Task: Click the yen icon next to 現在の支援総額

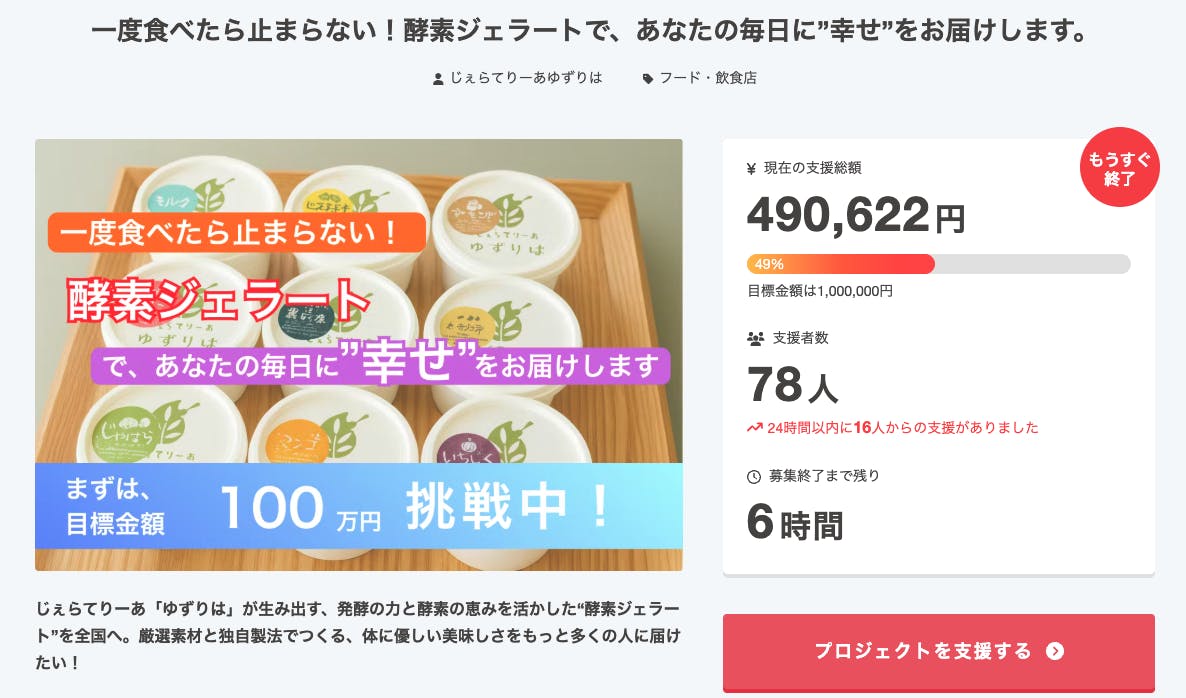Action: tap(752, 169)
